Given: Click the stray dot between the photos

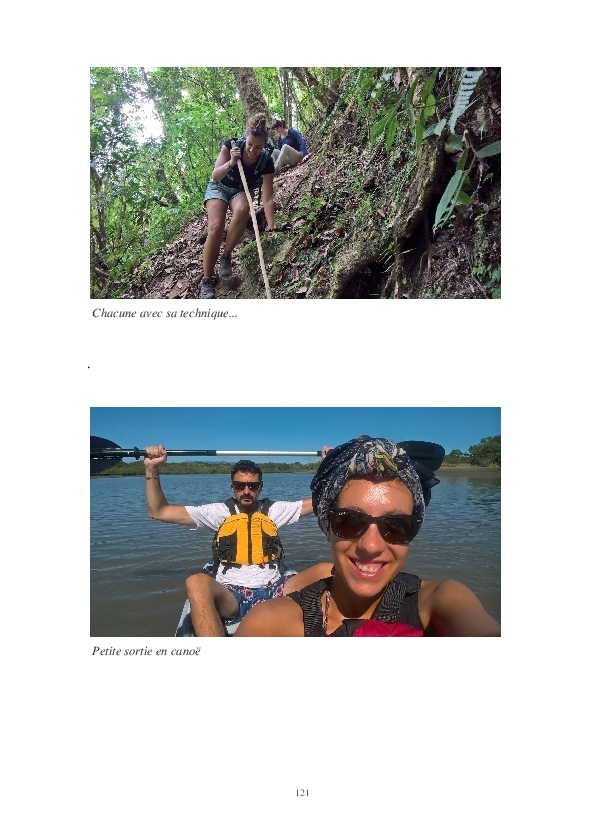Looking at the screenshot, I should (89, 367).
